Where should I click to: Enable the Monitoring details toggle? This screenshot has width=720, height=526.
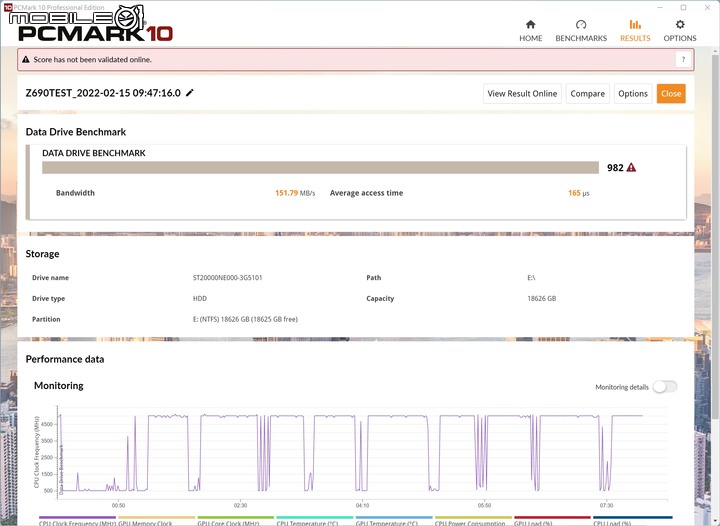[665, 387]
